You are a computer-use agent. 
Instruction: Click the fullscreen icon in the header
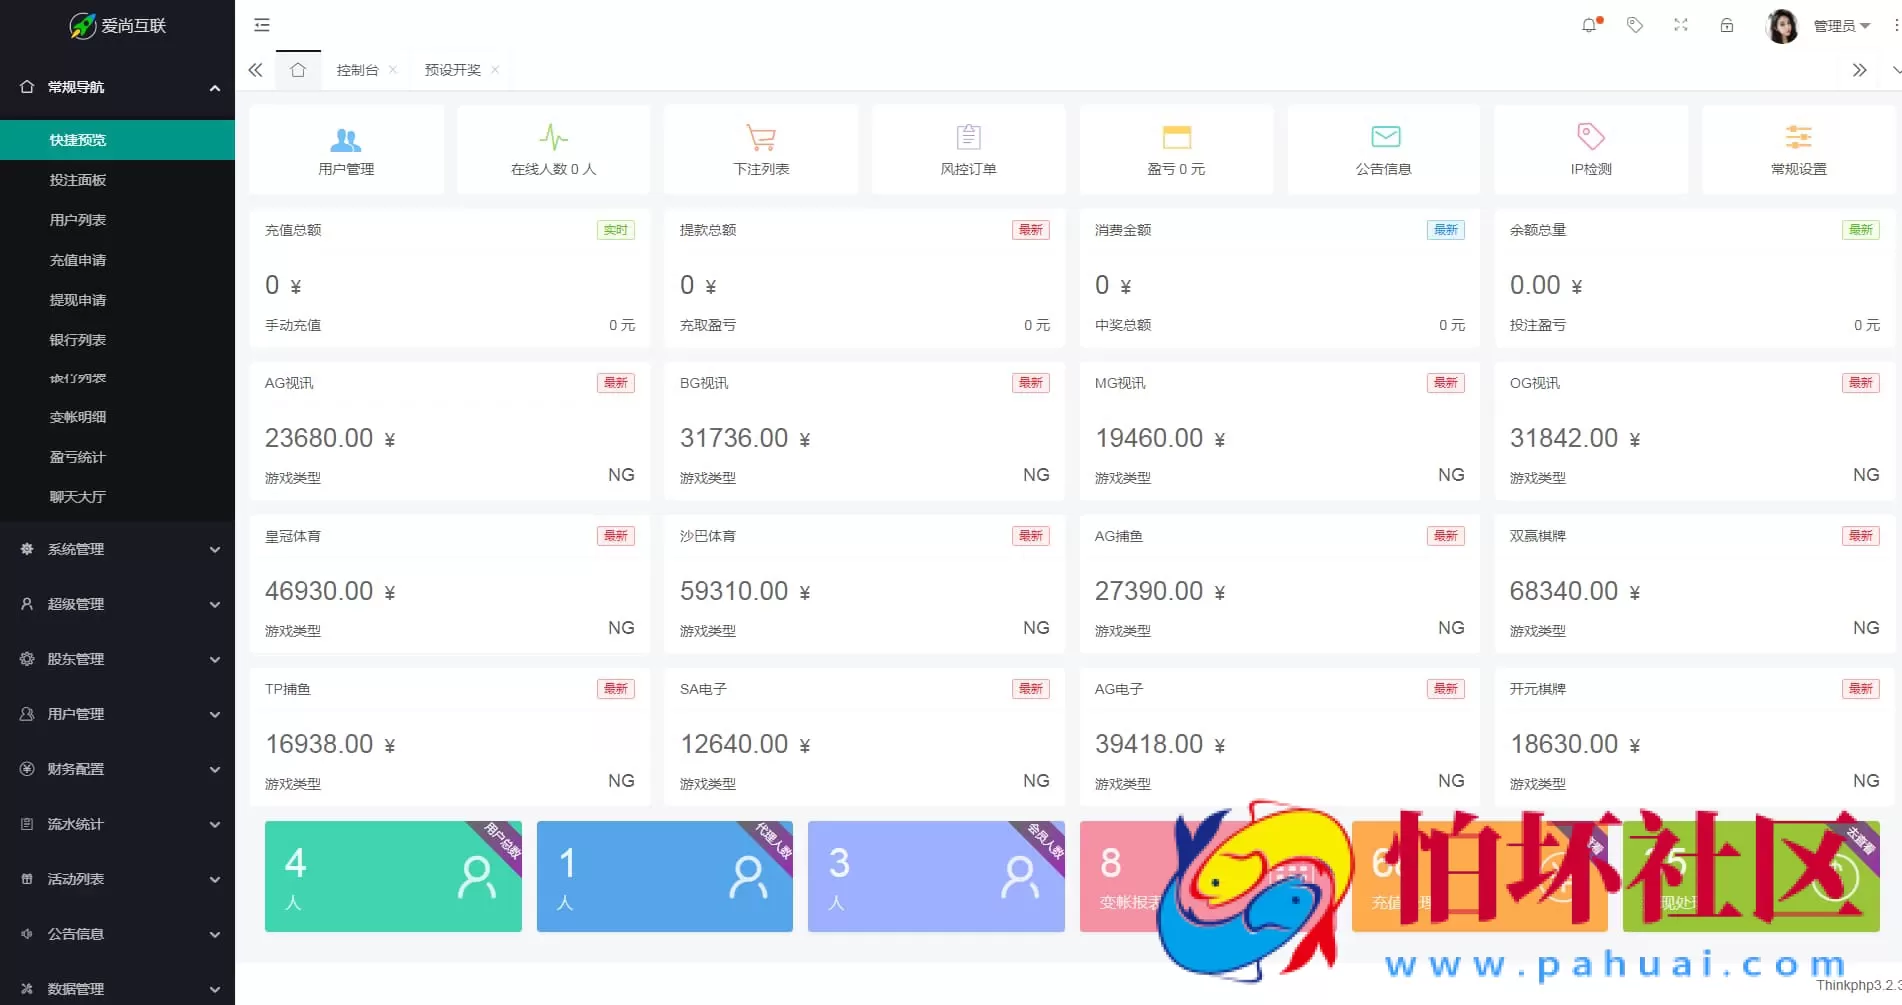[1681, 25]
